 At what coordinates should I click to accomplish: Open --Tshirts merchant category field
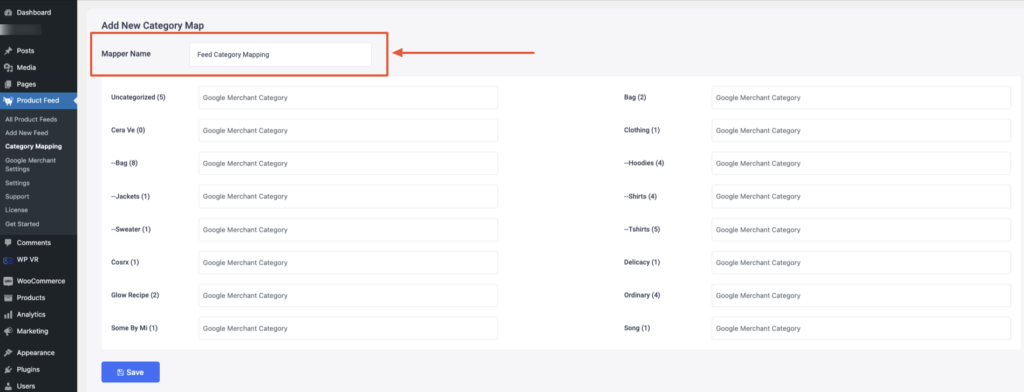tap(861, 230)
